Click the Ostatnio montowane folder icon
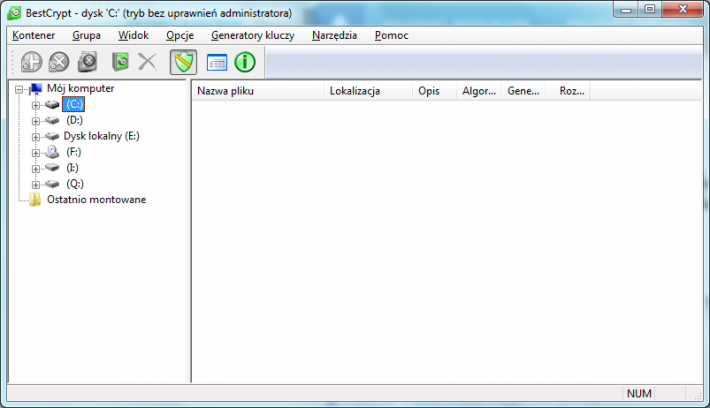710x408 pixels. (x=35, y=200)
